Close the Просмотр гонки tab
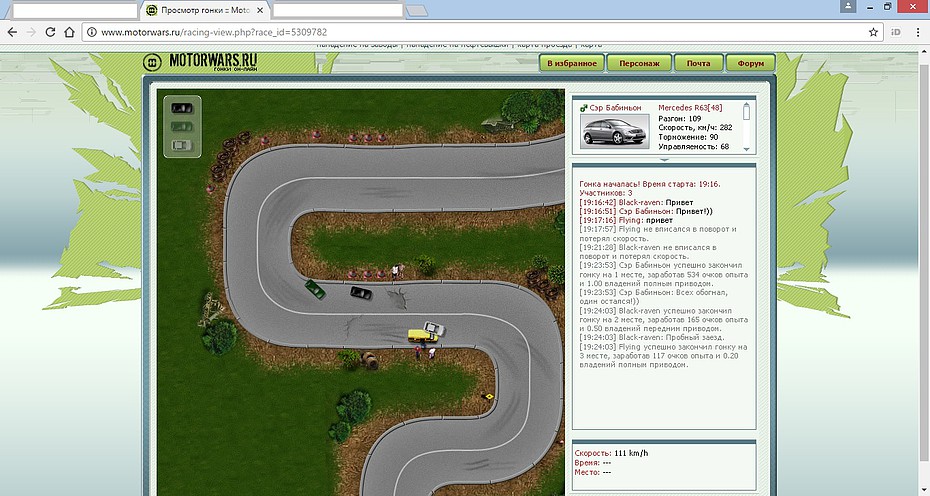Screen dimensions: 930x496 (260, 10)
